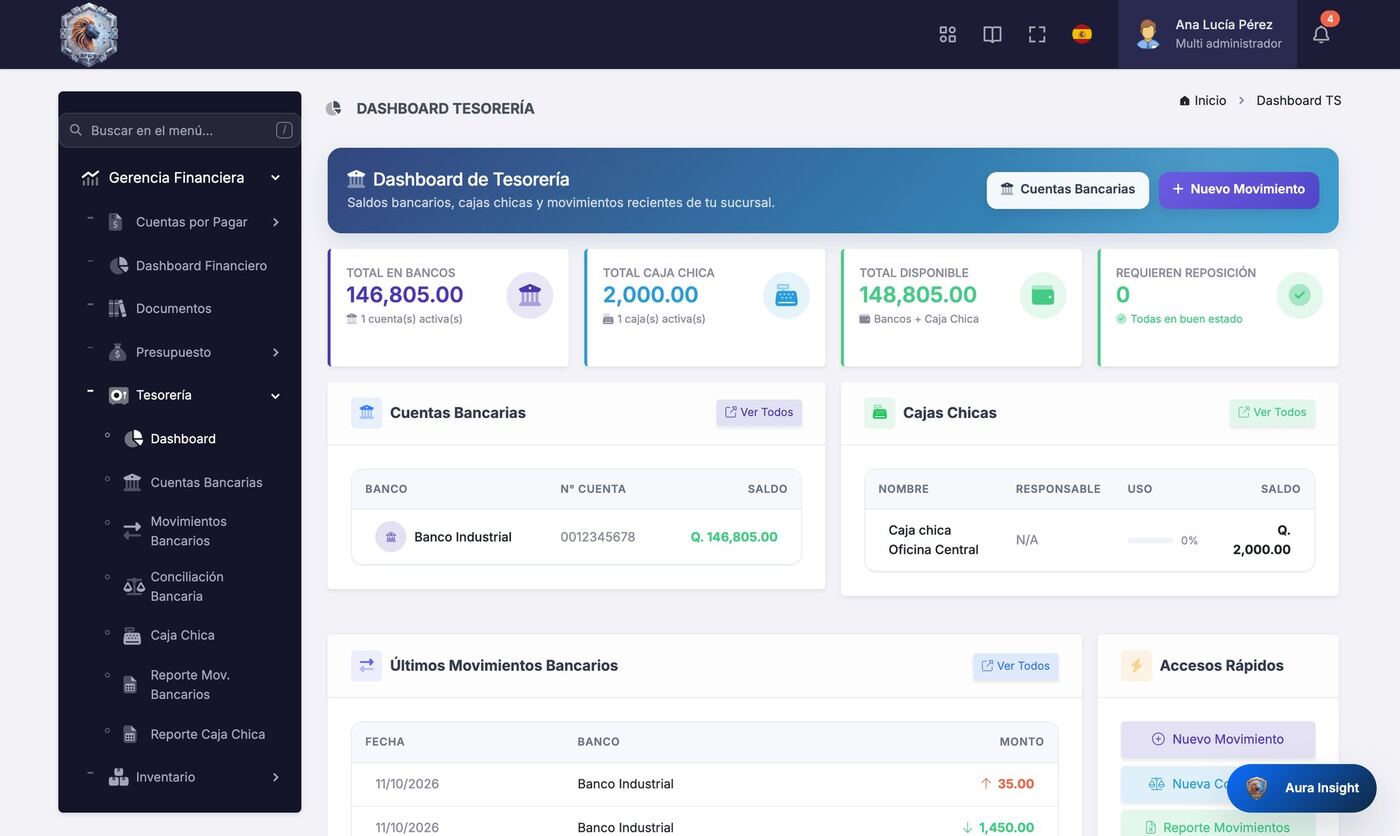Expand the Inventario submenu

pos(276,777)
